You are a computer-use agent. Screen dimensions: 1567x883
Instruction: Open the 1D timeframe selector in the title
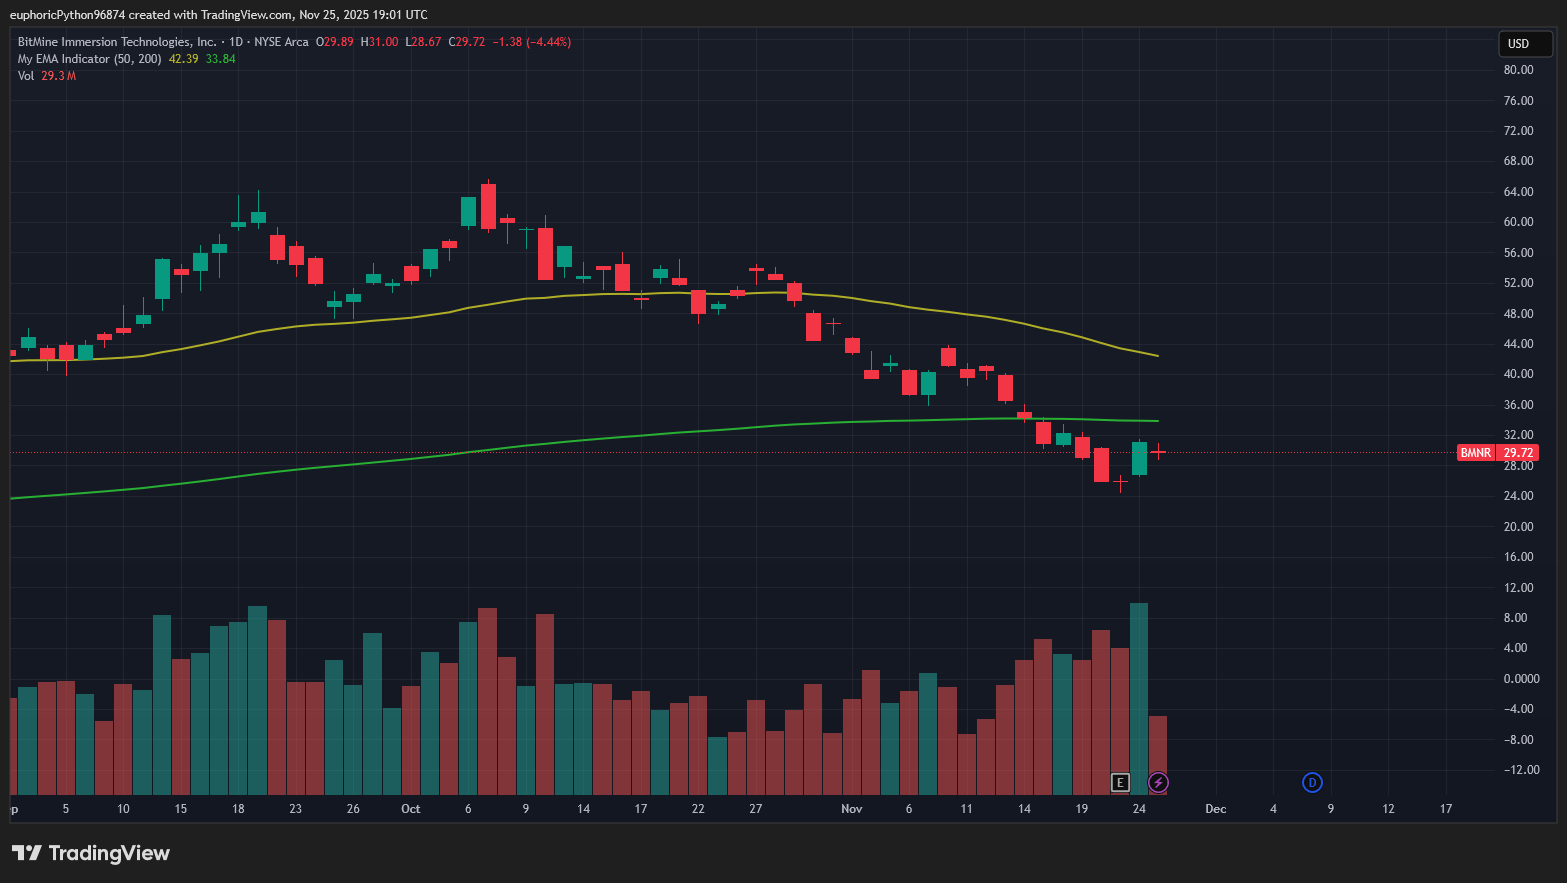[234, 42]
